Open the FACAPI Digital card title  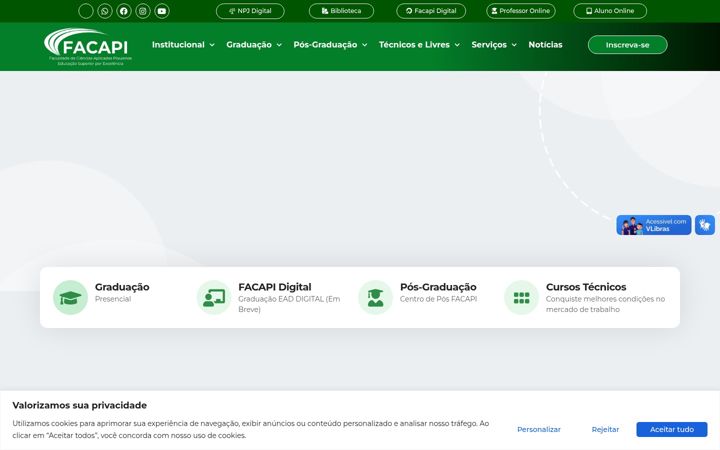275,287
